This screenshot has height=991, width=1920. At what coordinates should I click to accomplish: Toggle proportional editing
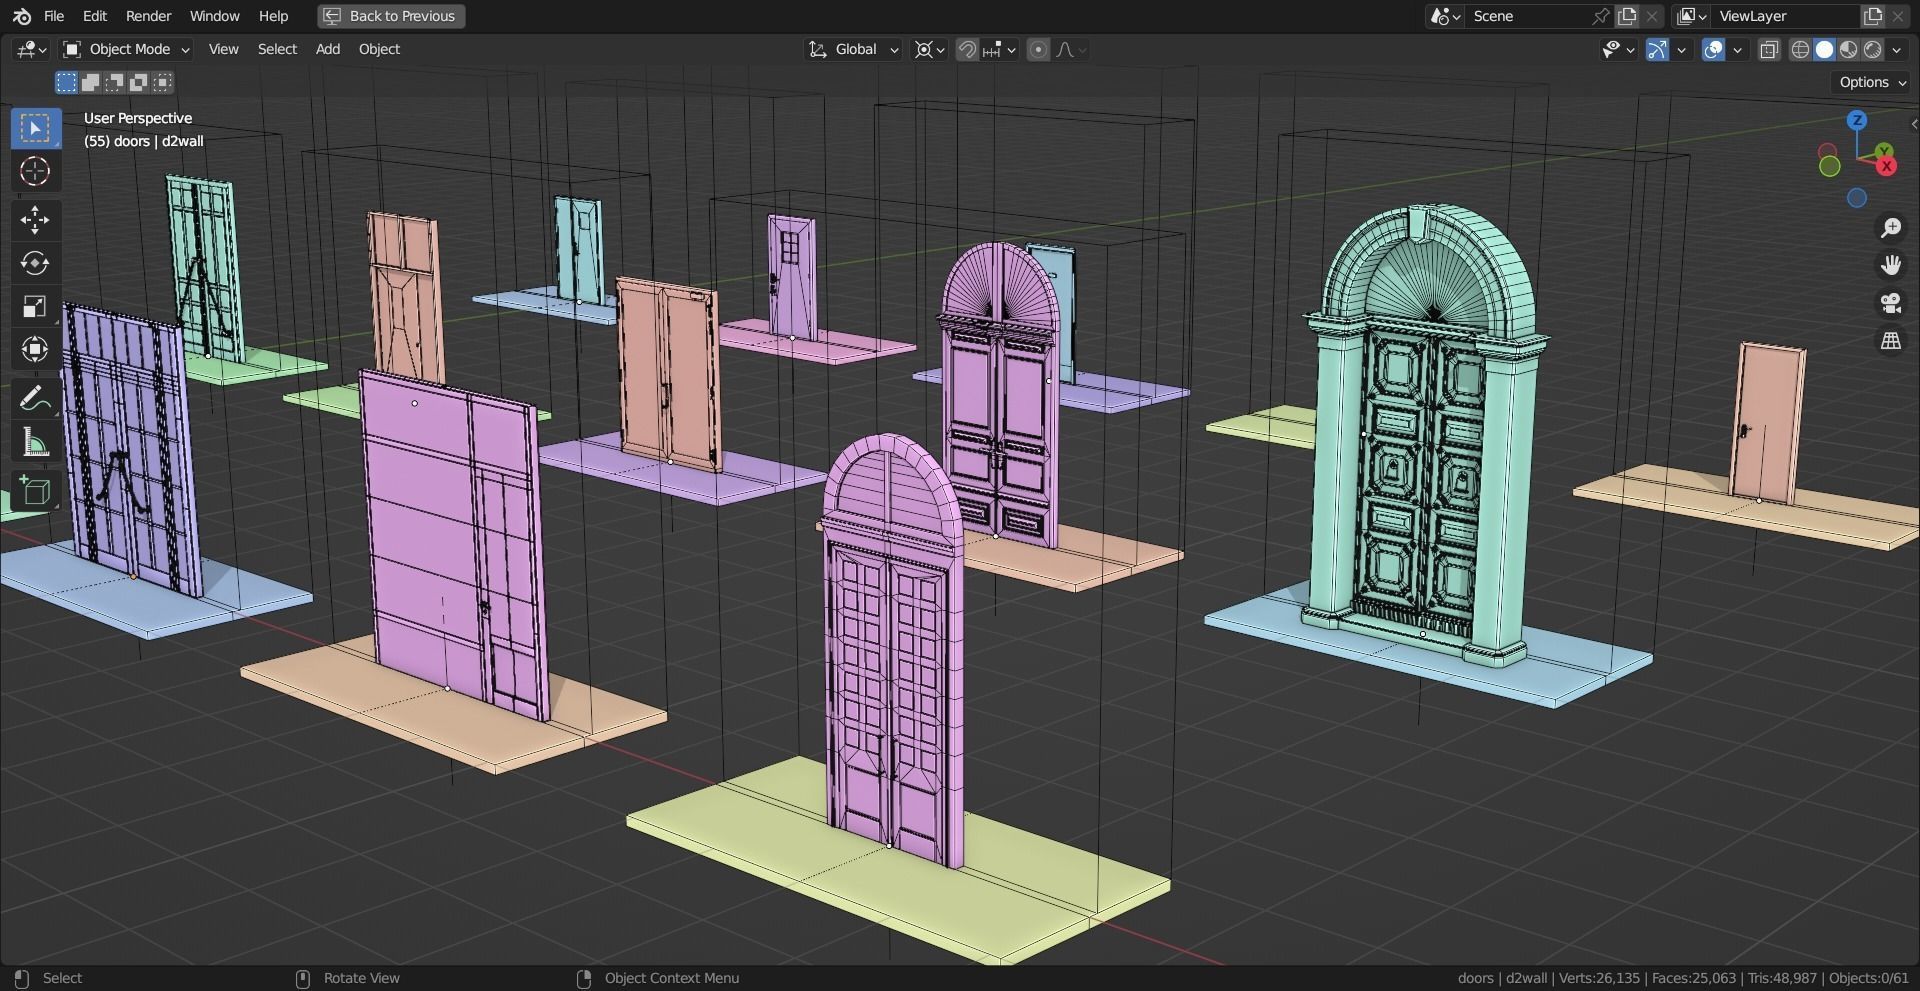pyautogui.click(x=1038, y=49)
